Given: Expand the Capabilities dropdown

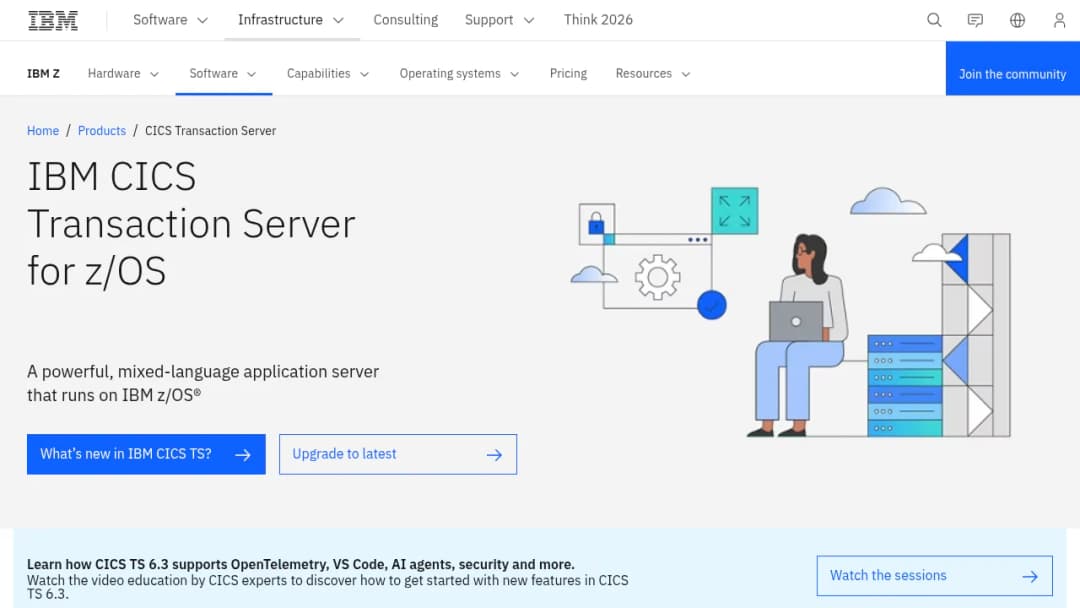Looking at the screenshot, I should point(328,74).
